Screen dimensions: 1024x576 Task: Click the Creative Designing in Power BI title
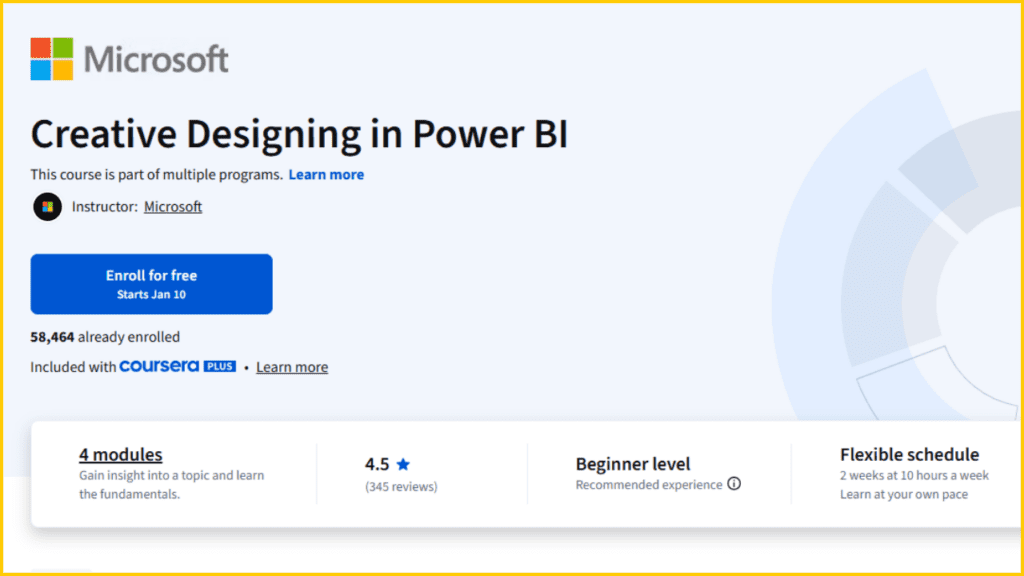pos(299,133)
